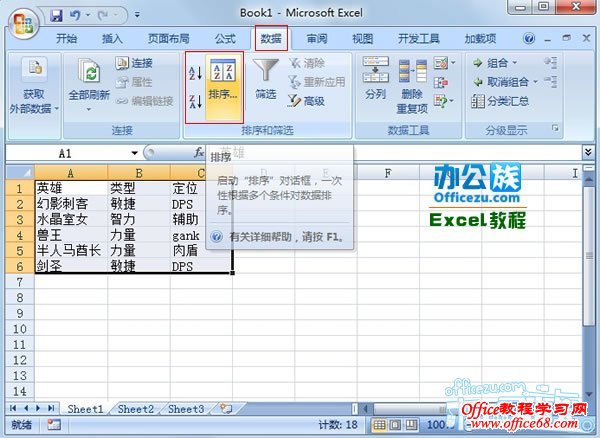The image size is (600, 438).
Task: Expand the 组合 dropdown arrow
Action: 515,63
